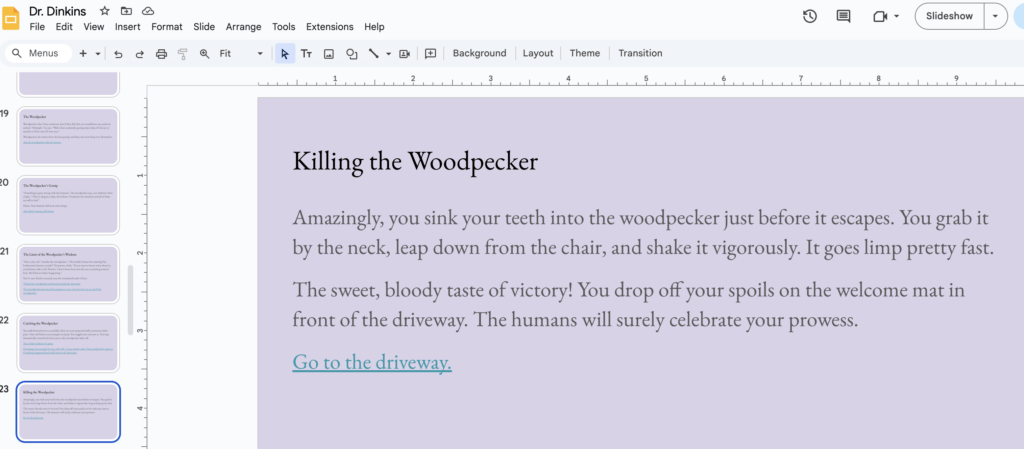Image resolution: width=1024 pixels, height=449 pixels.
Task: Click the undo arrow
Action: pos(118,53)
